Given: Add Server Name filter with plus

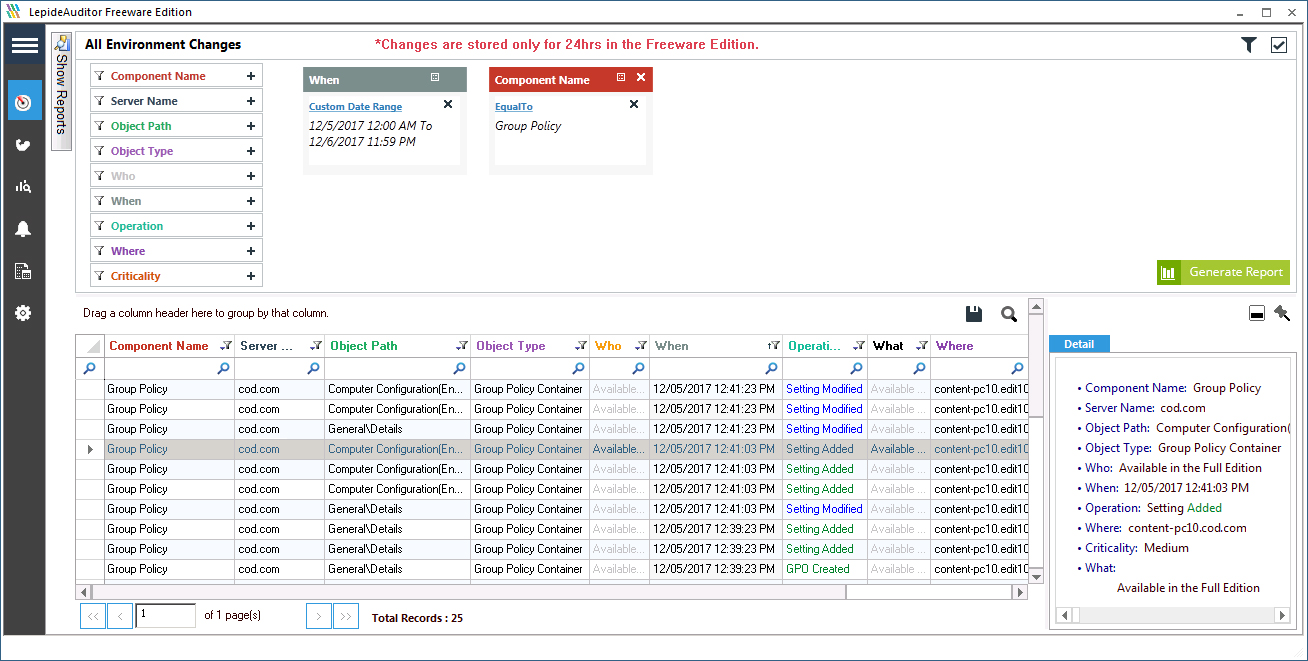Looking at the screenshot, I should (x=251, y=101).
